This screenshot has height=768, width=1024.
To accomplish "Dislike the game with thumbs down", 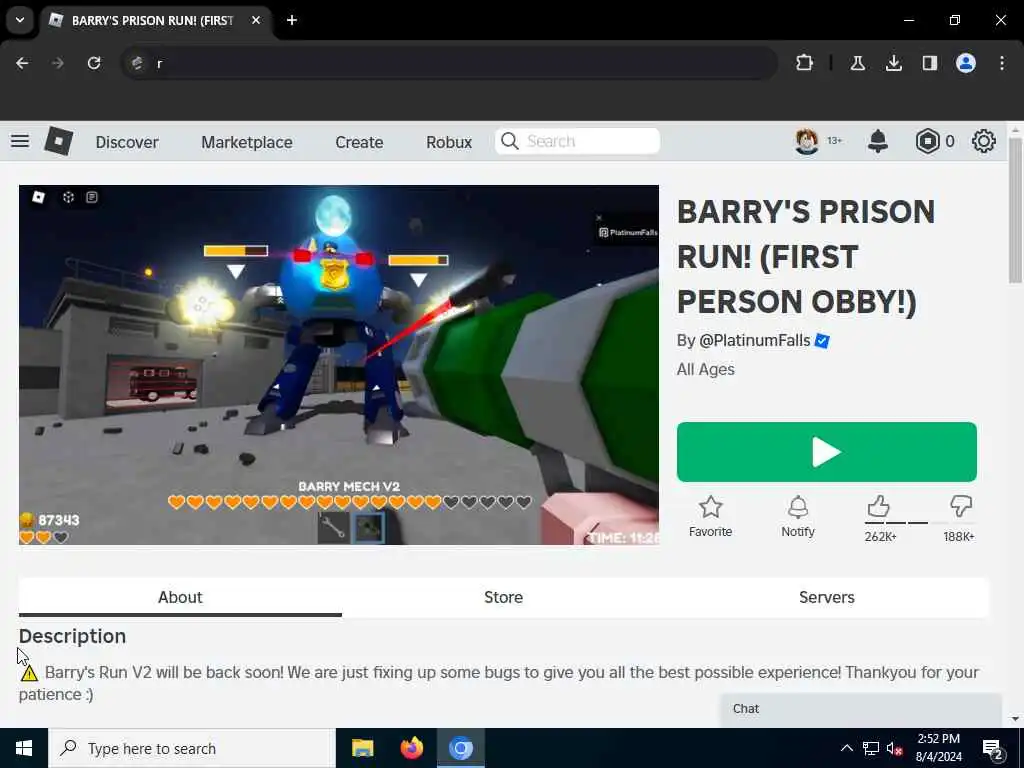I will (x=961, y=506).
